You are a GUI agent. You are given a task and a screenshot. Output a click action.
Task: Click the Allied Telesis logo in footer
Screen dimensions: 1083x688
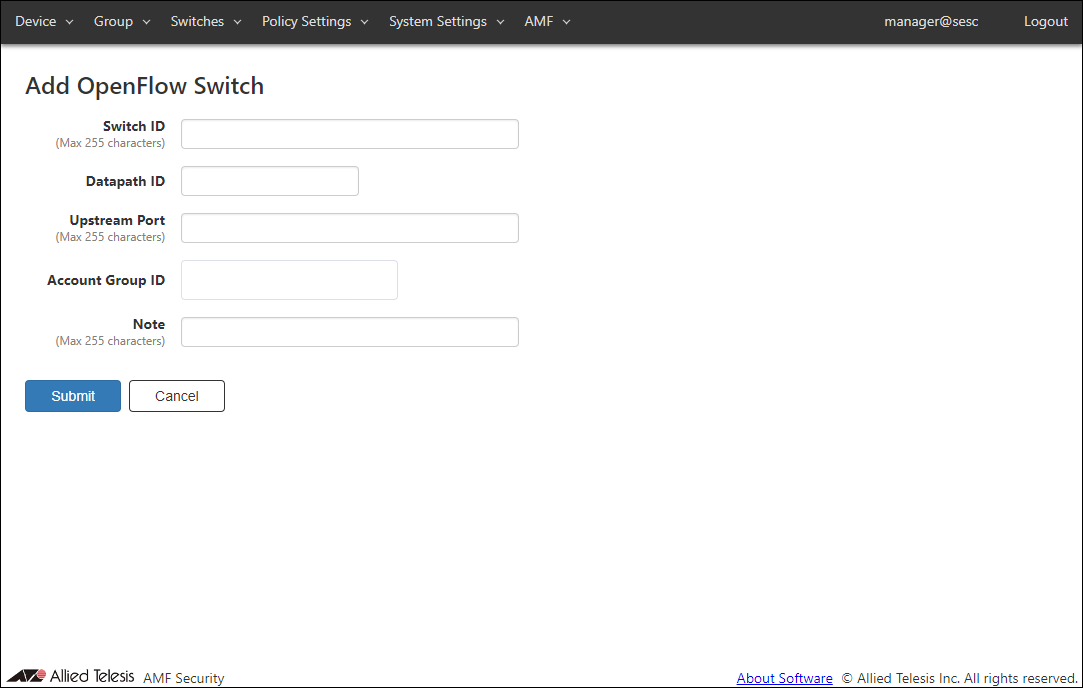point(70,676)
